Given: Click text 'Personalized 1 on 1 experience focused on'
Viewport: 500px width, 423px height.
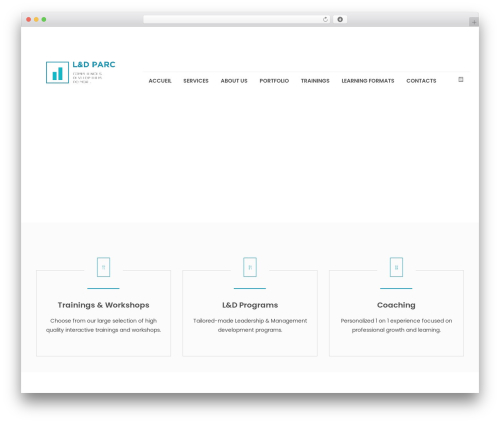Looking at the screenshot, I should pyautogui.click(x=396, y=321).
